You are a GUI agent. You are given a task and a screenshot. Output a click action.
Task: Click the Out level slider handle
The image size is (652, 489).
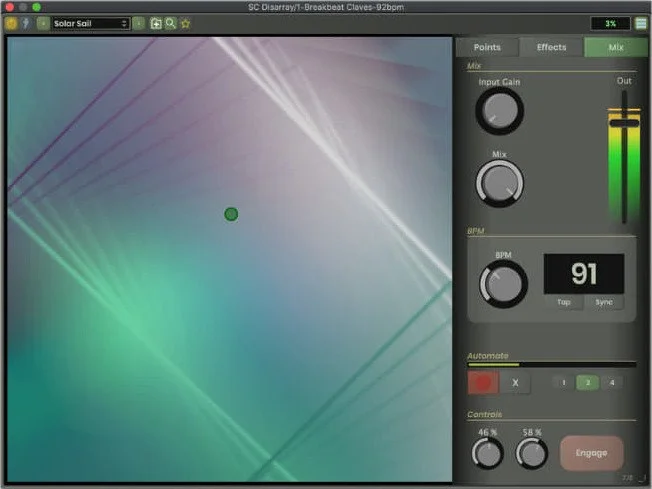coord(623,122)
